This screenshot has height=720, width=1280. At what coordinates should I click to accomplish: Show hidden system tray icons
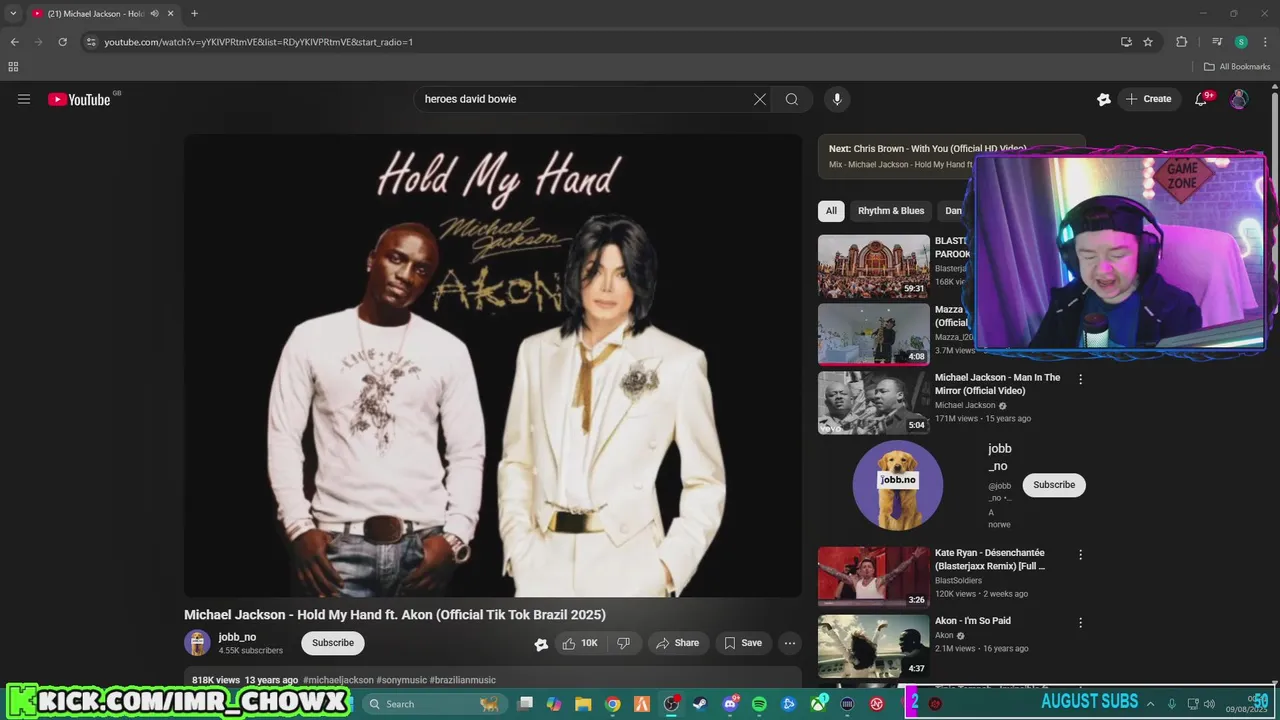[x=1150, y=704]
